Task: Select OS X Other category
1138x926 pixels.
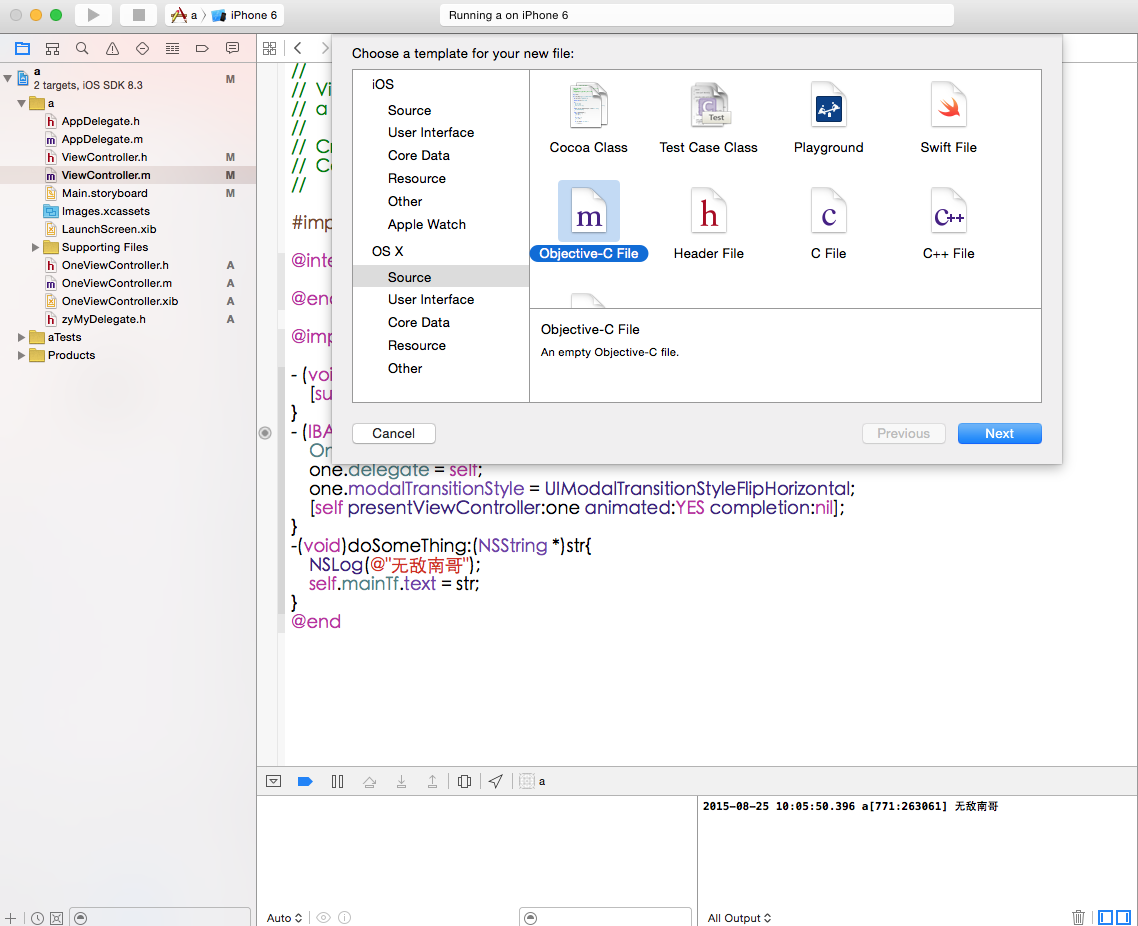Action: pos(405,369)
